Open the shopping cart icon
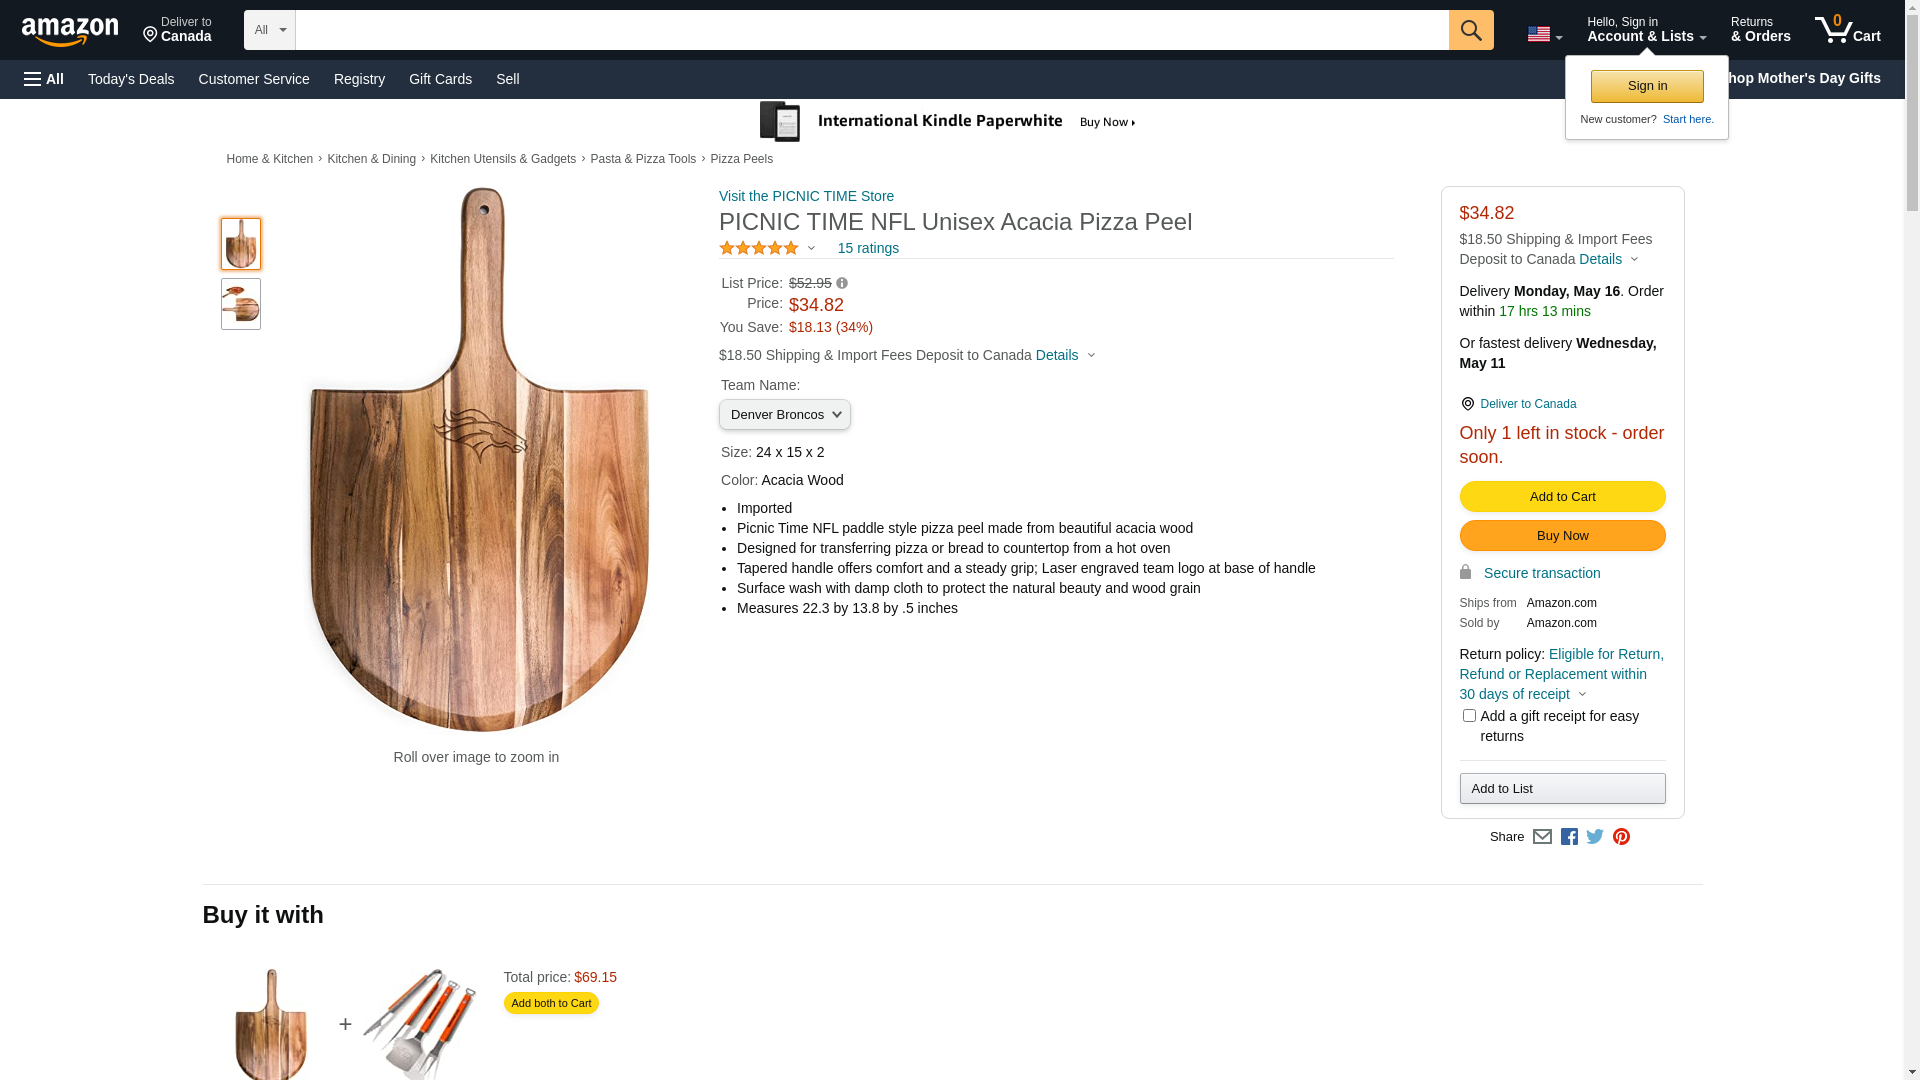This screenshot has height=1080, width=1920. point(1847,30)
